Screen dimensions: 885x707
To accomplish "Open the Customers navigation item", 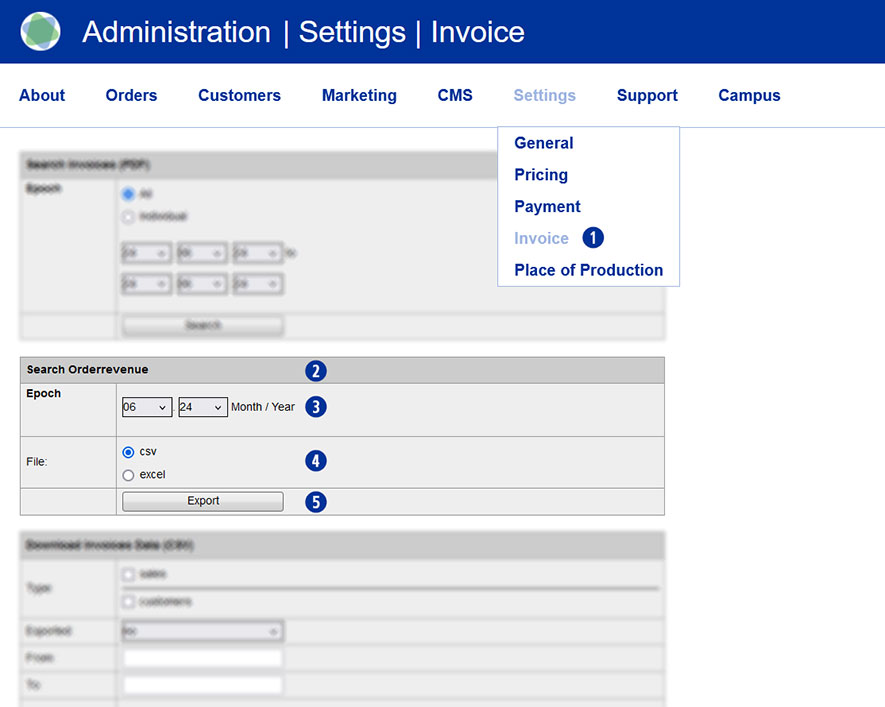I will [239, 96].
